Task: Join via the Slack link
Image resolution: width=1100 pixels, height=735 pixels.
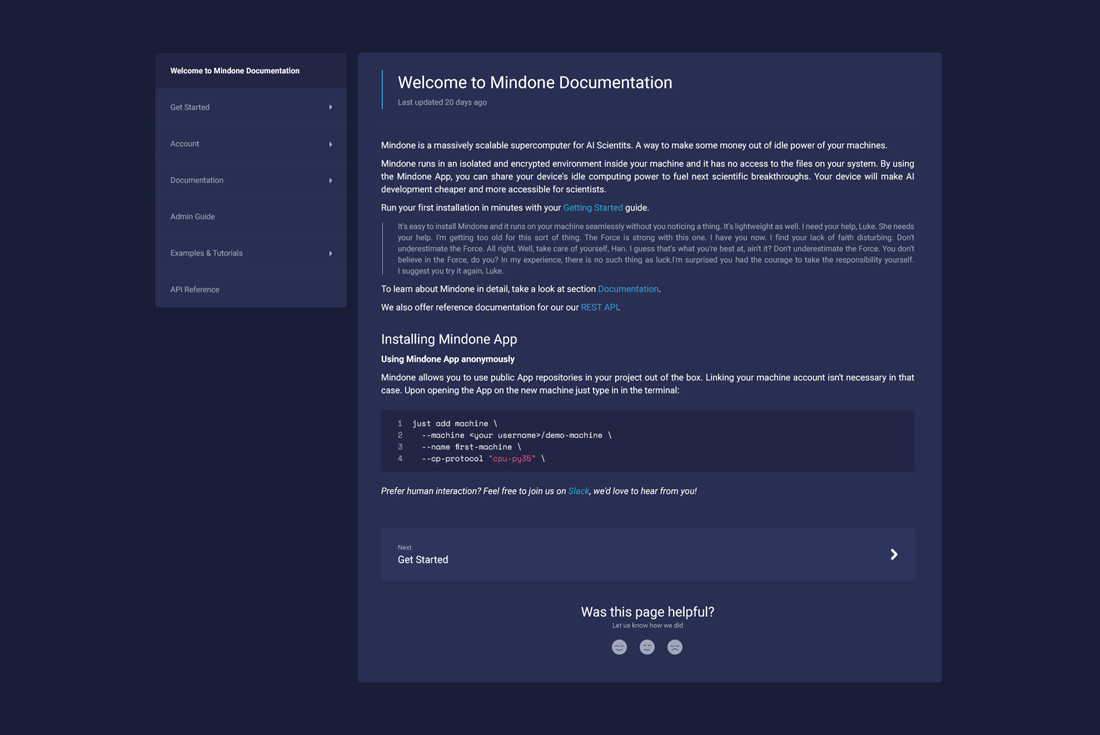Action: [579, 491]
